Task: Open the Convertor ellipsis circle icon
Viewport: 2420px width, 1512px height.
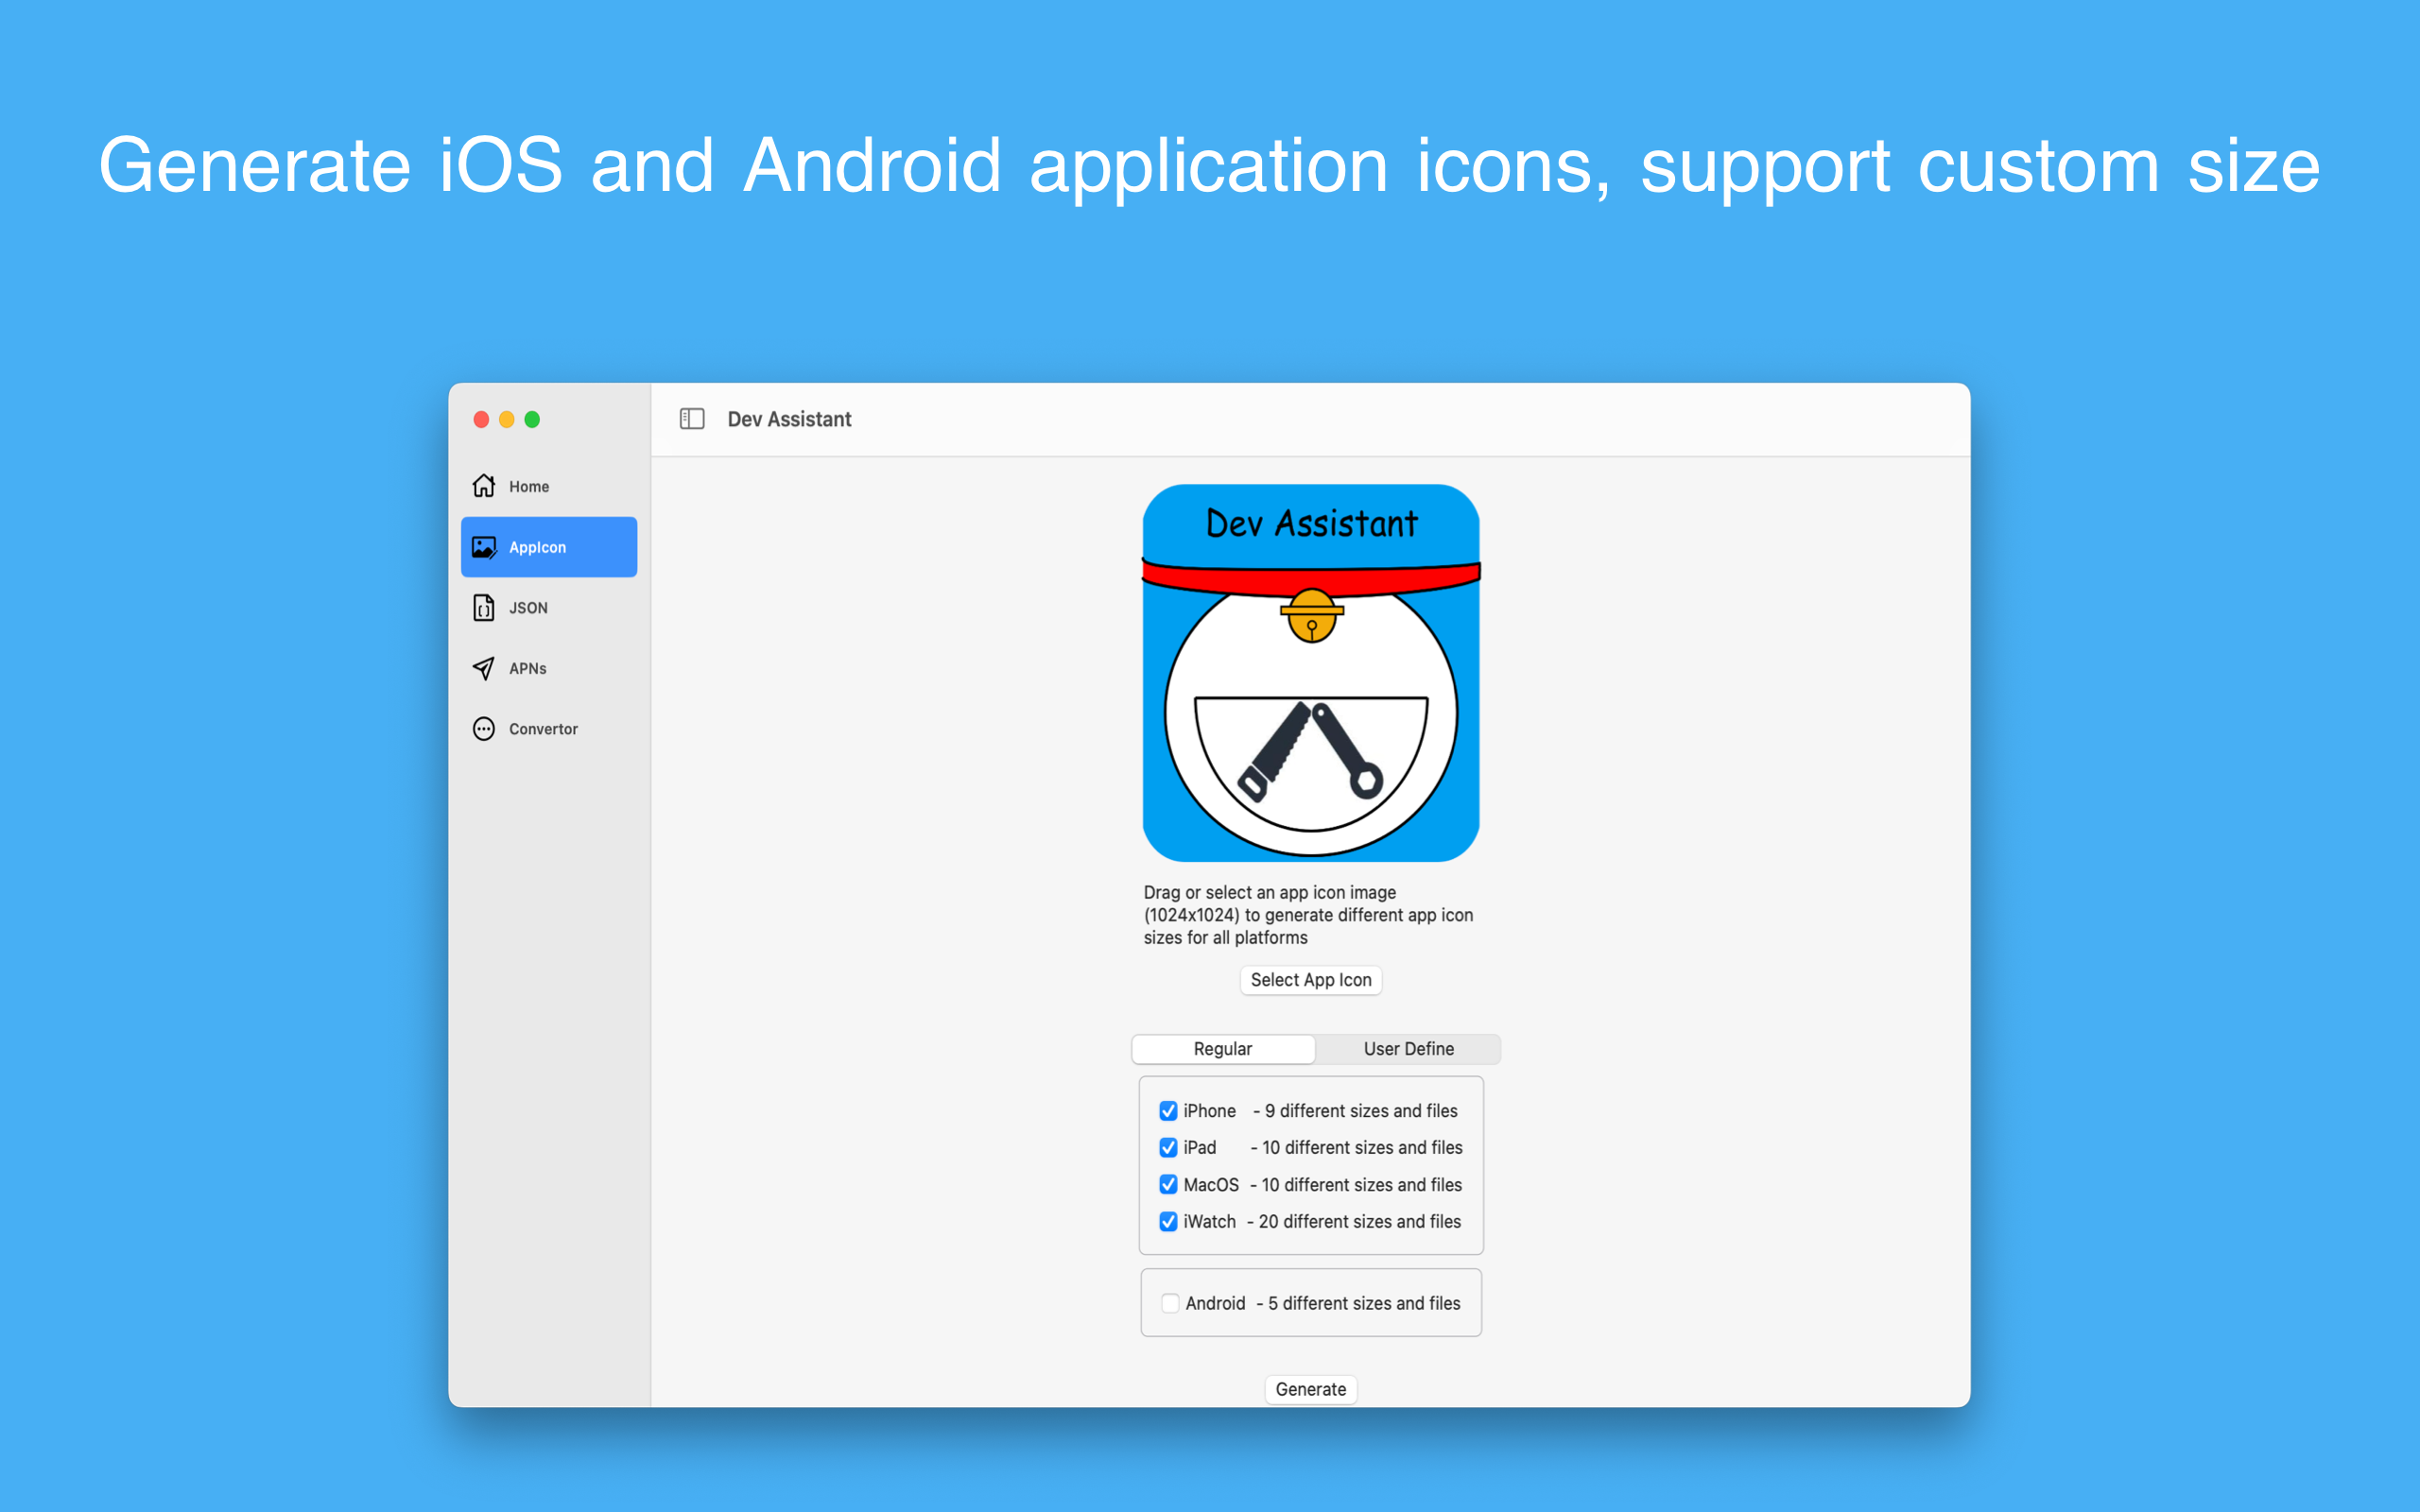Action: tap(484, 729)
